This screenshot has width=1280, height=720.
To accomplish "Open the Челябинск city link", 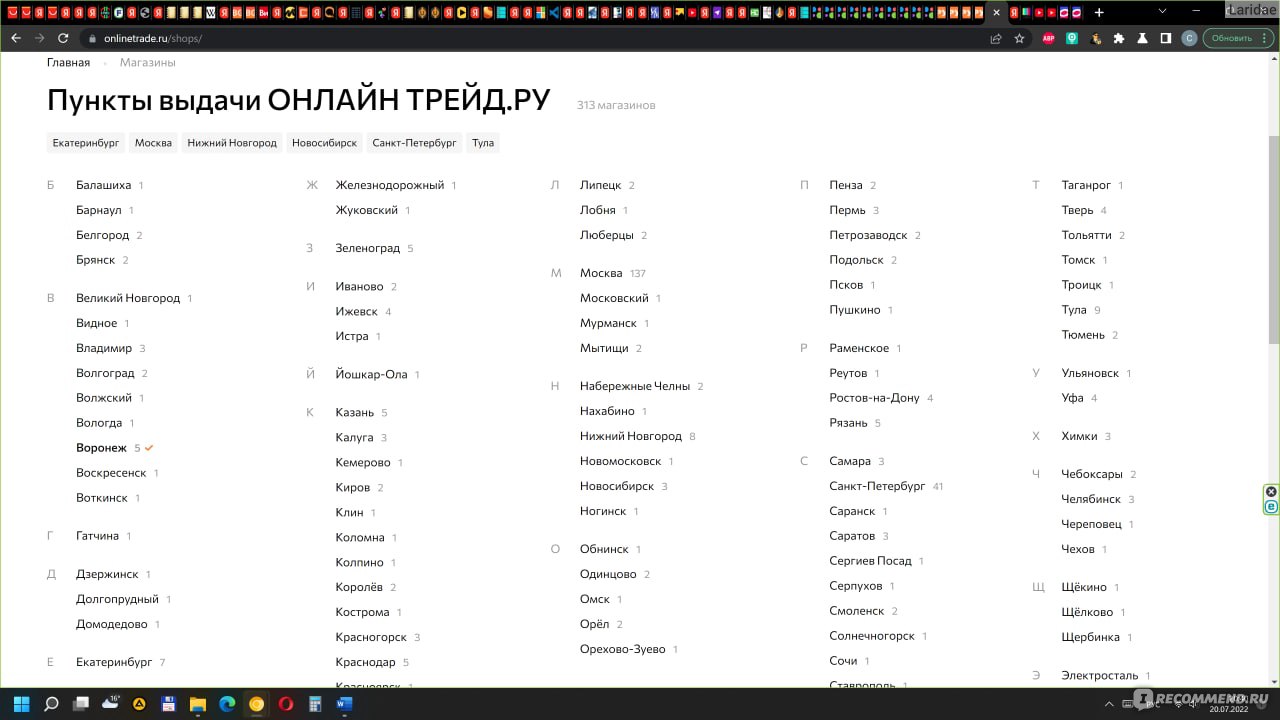I will pos(1091,499).
